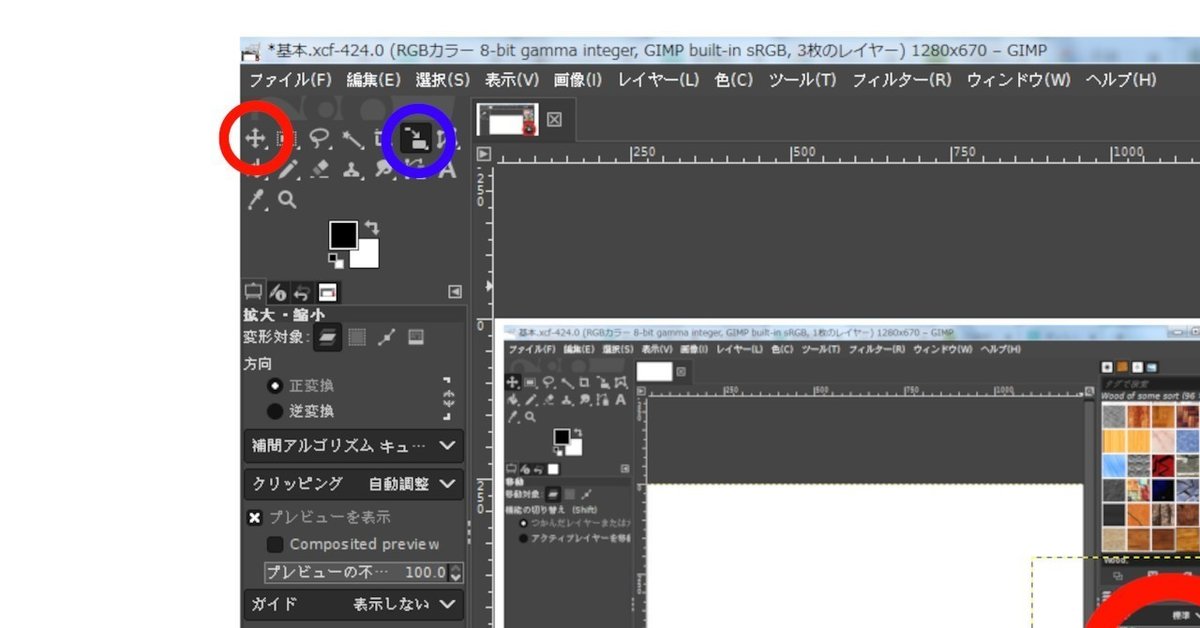
Task: Select the Move tool in the toolbox
Action: 255,139
